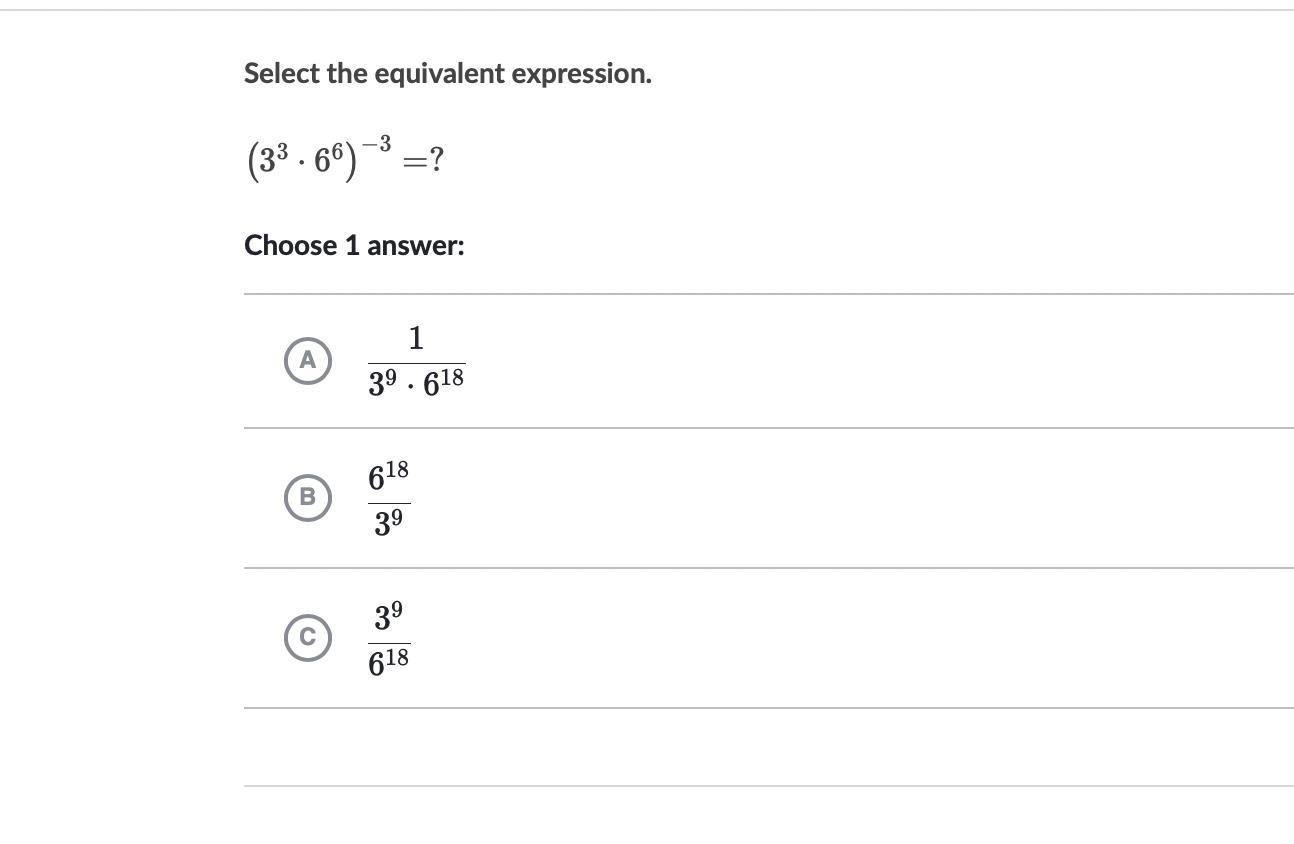Click the −3 exponent in the question
The height and width of the screenshot is (844, 1294).
[x=376, y=144]
